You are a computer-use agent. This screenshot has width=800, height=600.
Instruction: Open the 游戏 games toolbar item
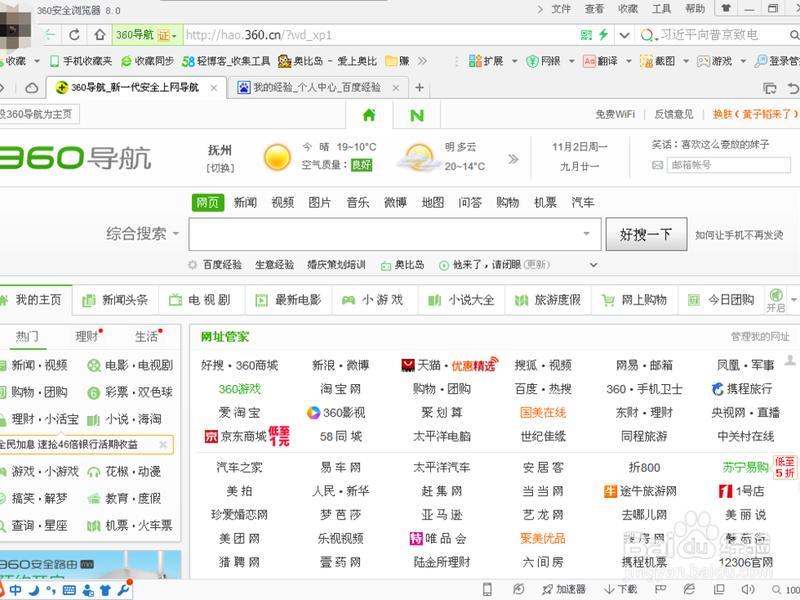pyautogui.click(x=715, y=61)
